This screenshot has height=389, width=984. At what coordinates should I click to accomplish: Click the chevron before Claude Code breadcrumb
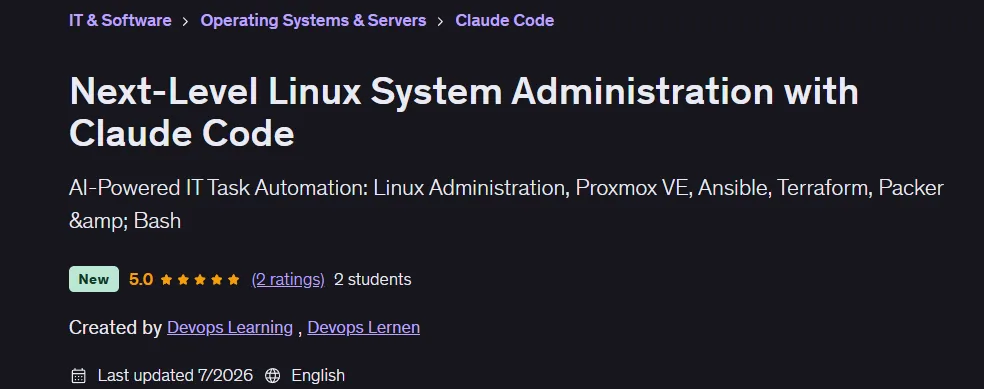[x=441, y=21]
